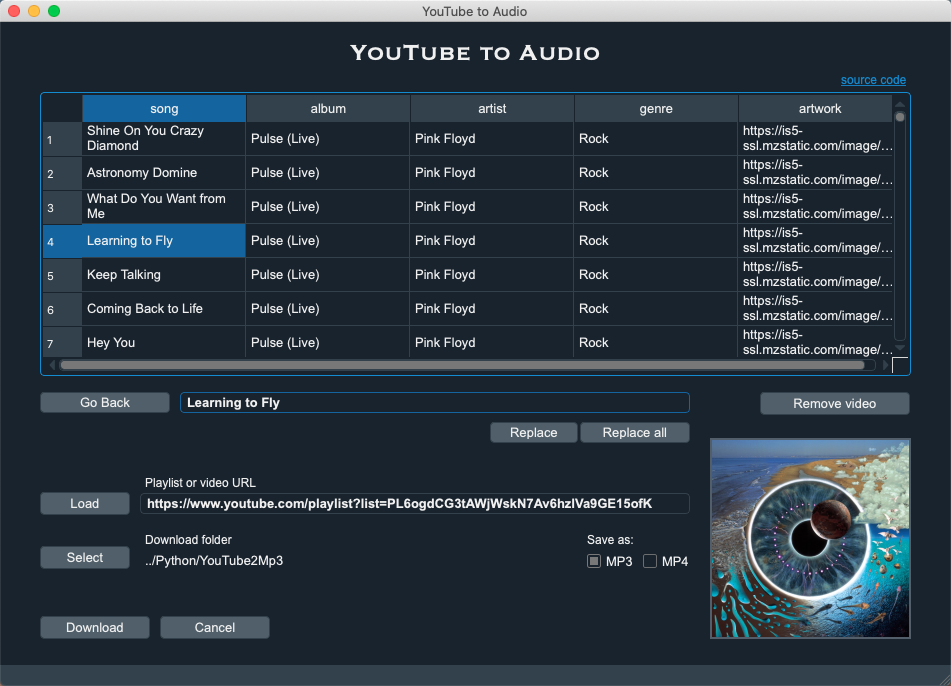Image resolution: width=951 pixels, height=686 pixels.
Task: Click the Load button
Action: coord(85,503)
